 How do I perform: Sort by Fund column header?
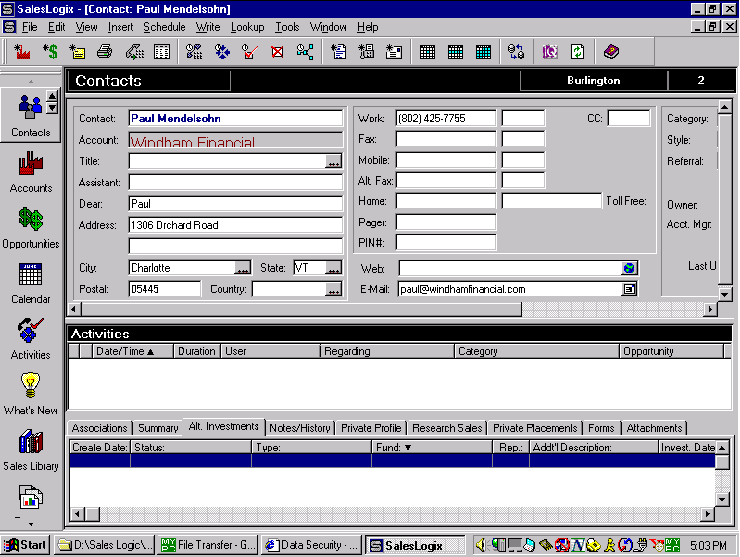pos(431,447)
